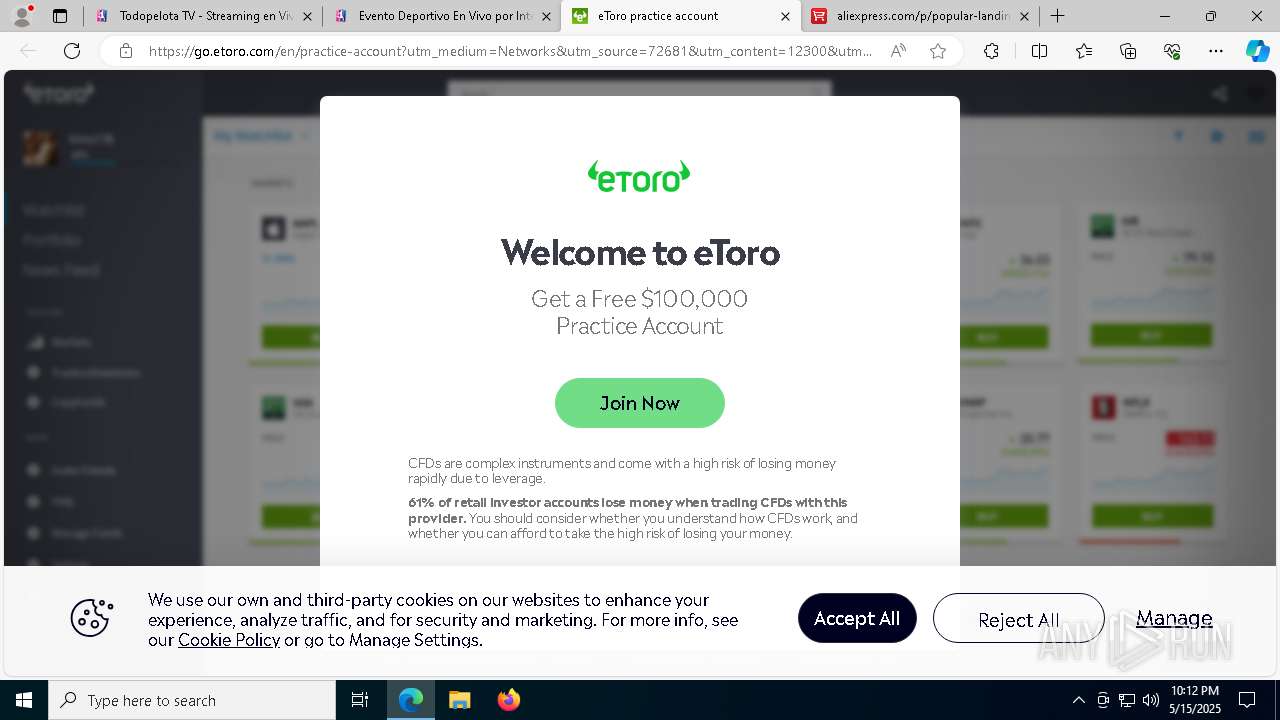
Task: Open Firefox from the taskbar
Action: click(509, 700)
